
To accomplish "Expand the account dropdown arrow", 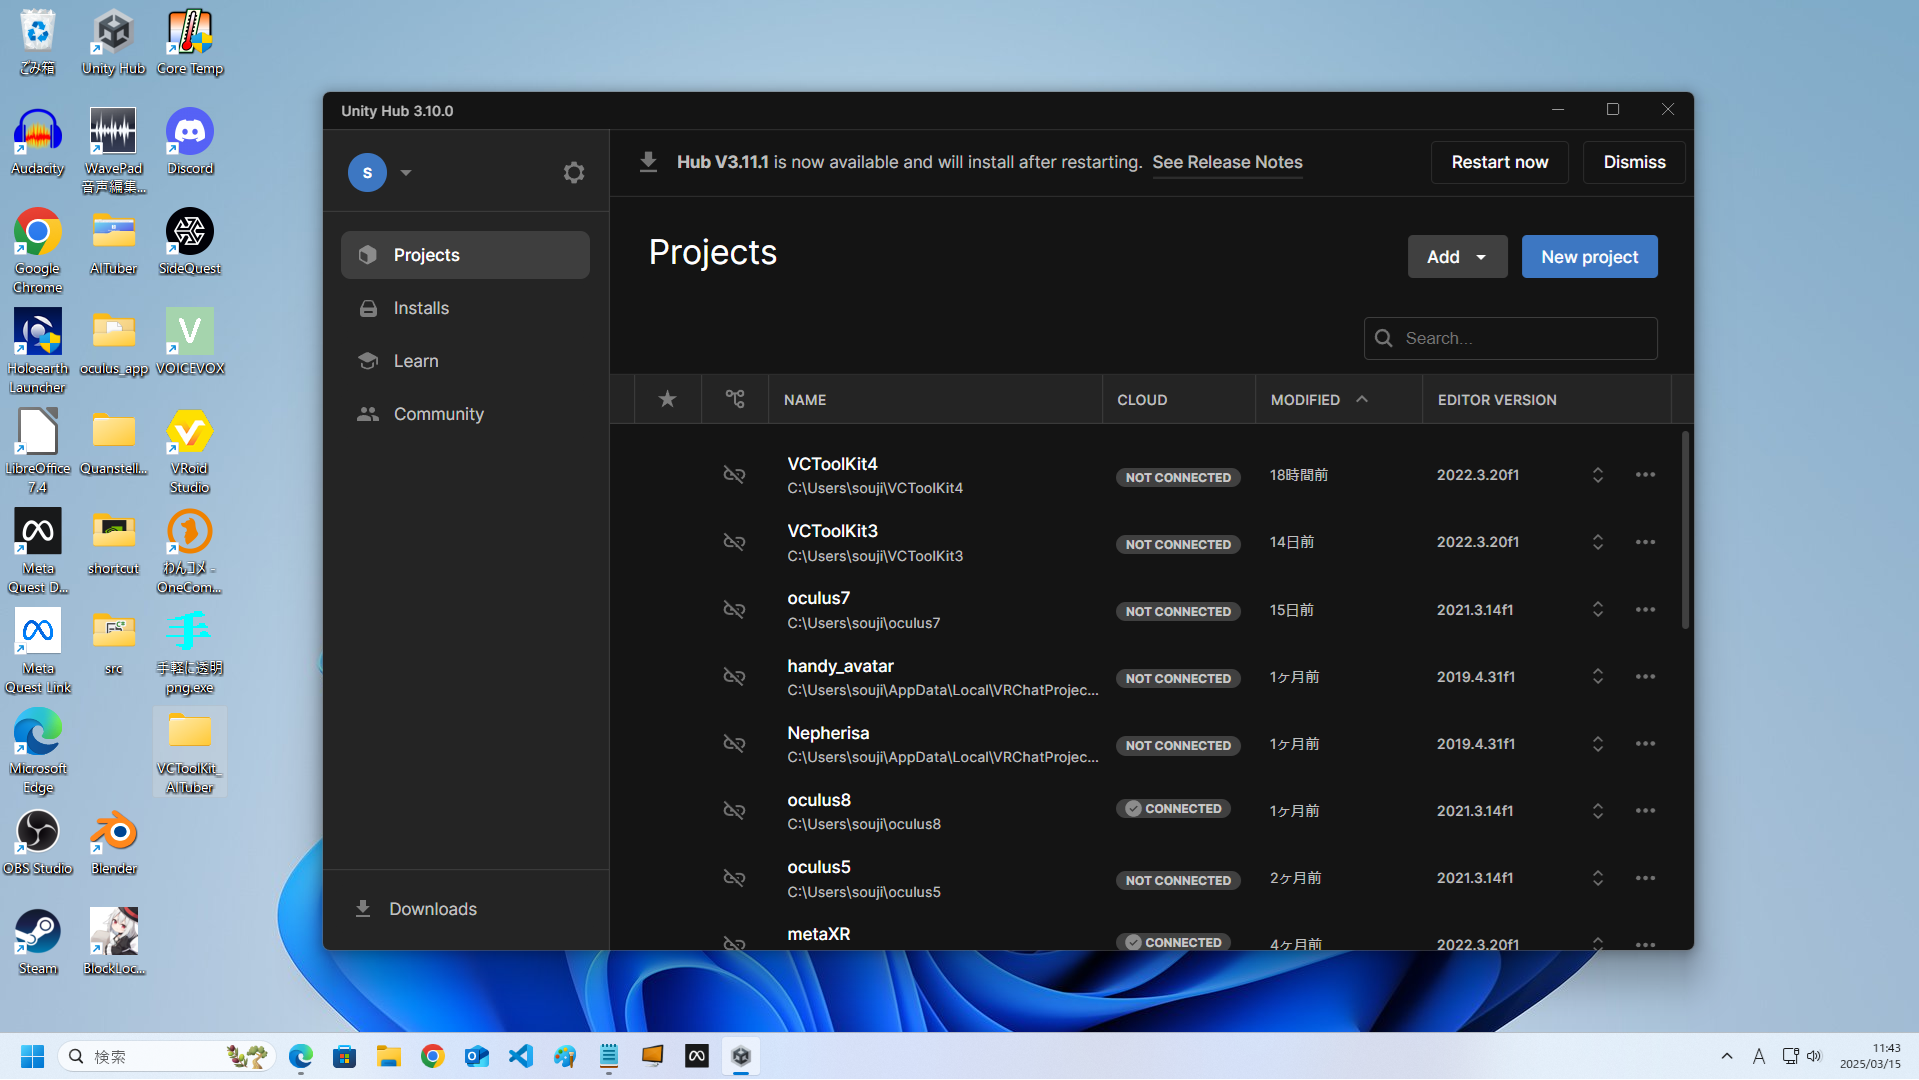I will tap(406, 173).
